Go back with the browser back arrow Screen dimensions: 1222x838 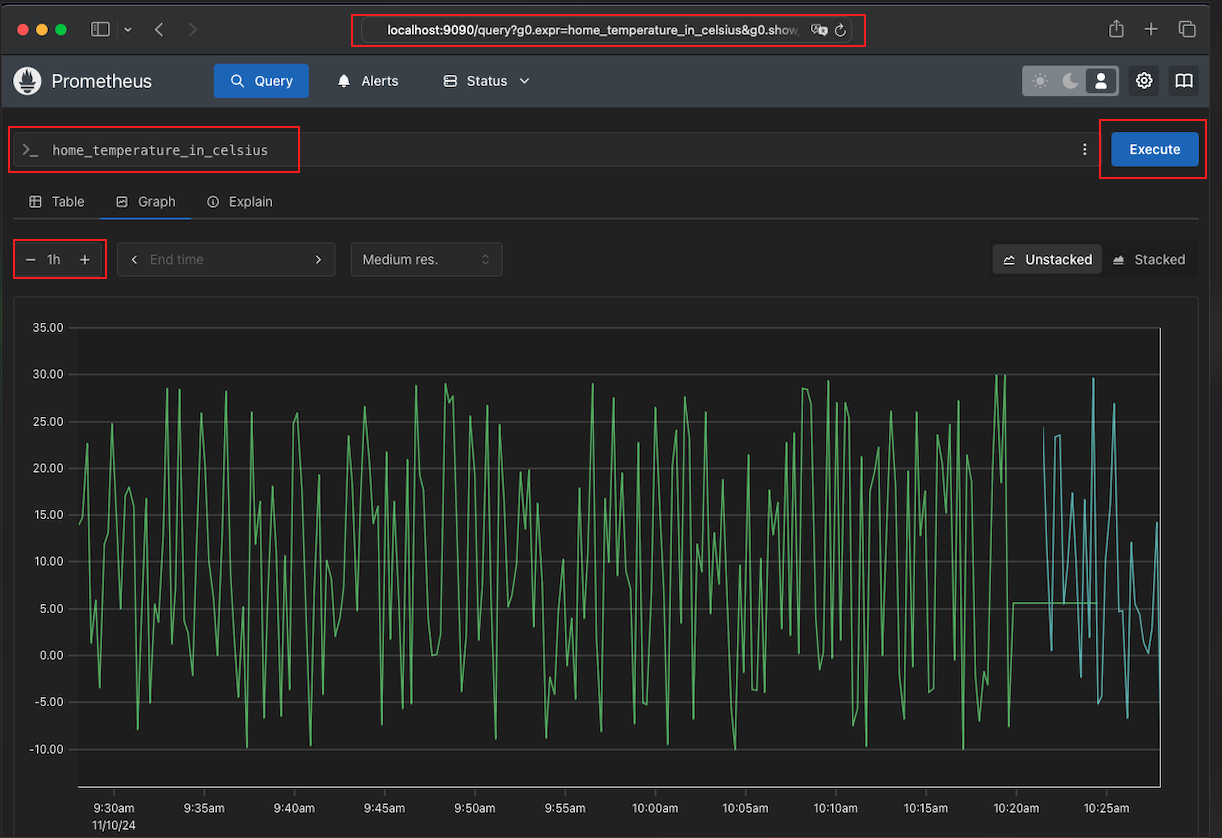click(x=159, y=30)
